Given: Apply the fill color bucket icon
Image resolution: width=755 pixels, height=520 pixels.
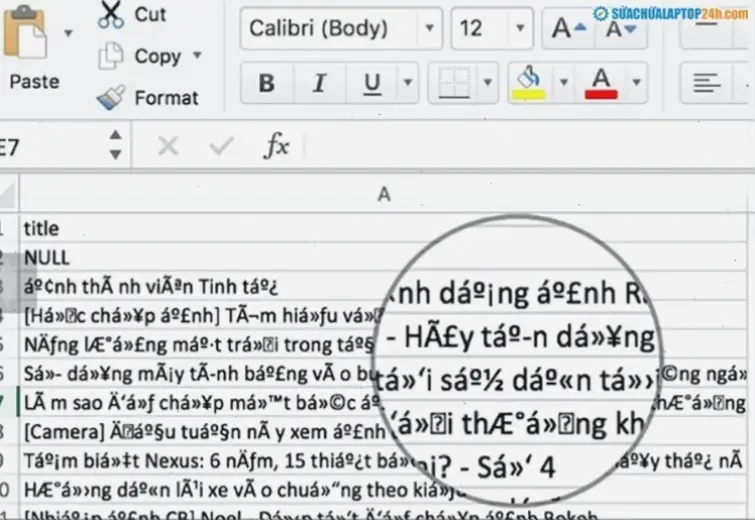Looking at the screenshot, I should 528,83.
